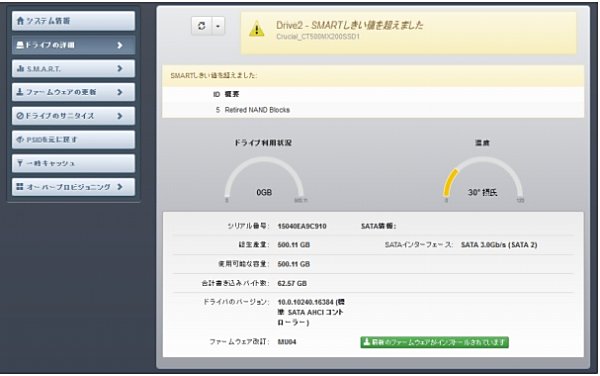Click the SATA 3.0Gb/s (SATA 2) value
This screenshot has width=600, height=376.
[499, 245]
